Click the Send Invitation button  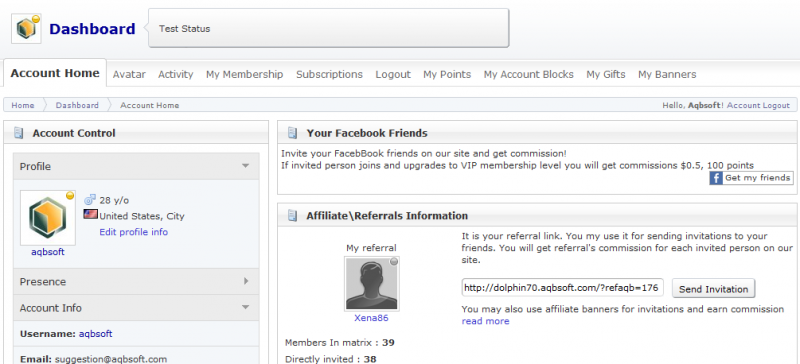[x=713, y=289]
